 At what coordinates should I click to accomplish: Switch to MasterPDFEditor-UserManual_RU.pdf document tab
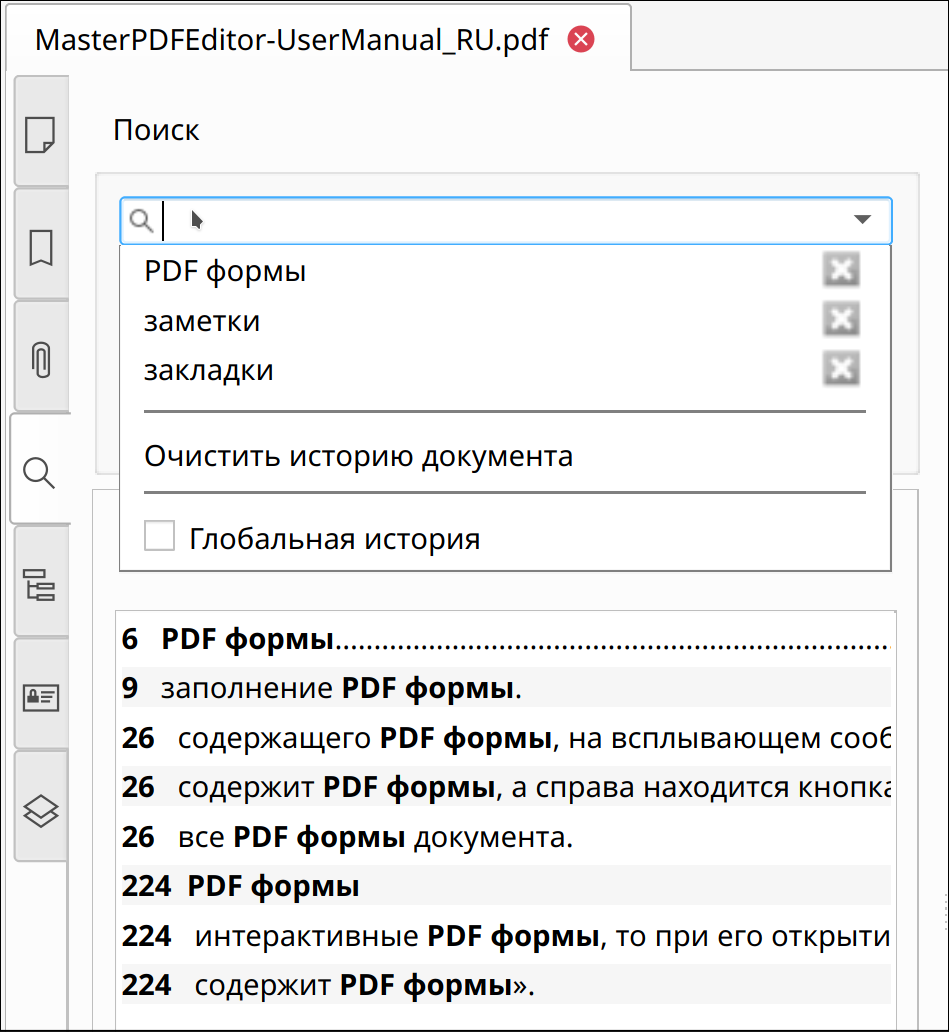(290, 41)
